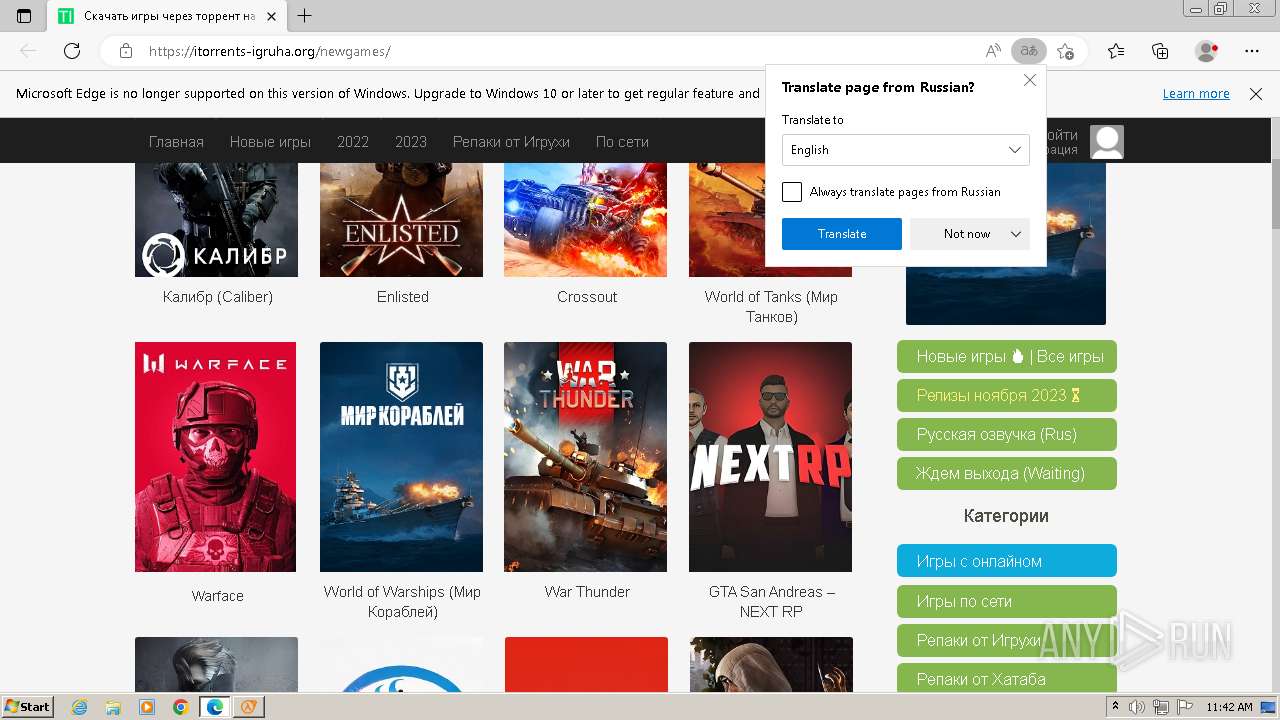Click the taskbar clock showing 11:42 AM
The image size is (1280, 720).
click(1229, 707)
